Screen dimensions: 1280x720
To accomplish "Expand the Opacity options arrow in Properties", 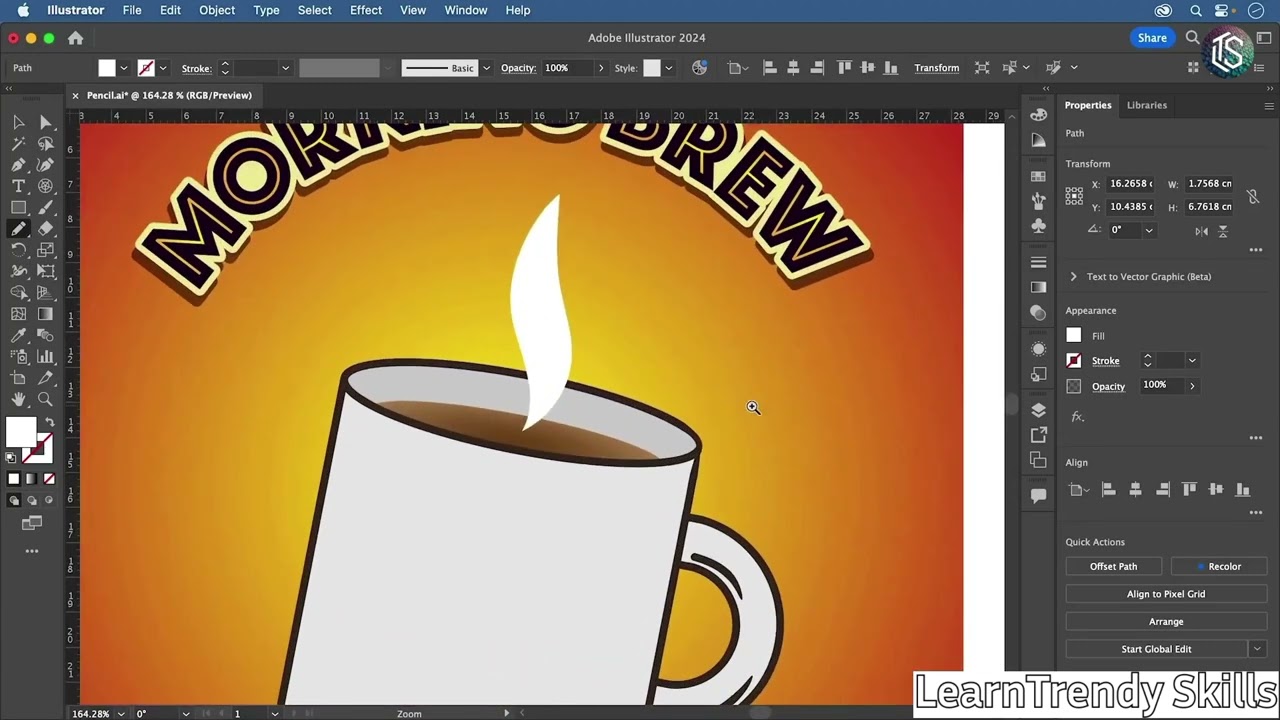I will coord(1192,386).
